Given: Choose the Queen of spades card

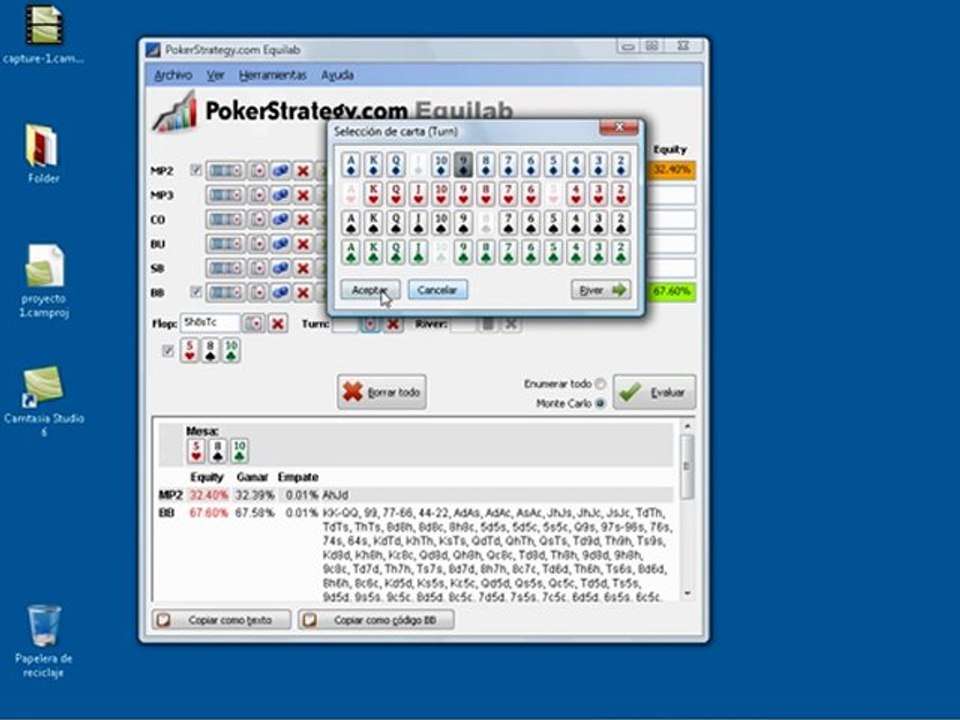Looking at the screenshot, I should pos(396,223).
